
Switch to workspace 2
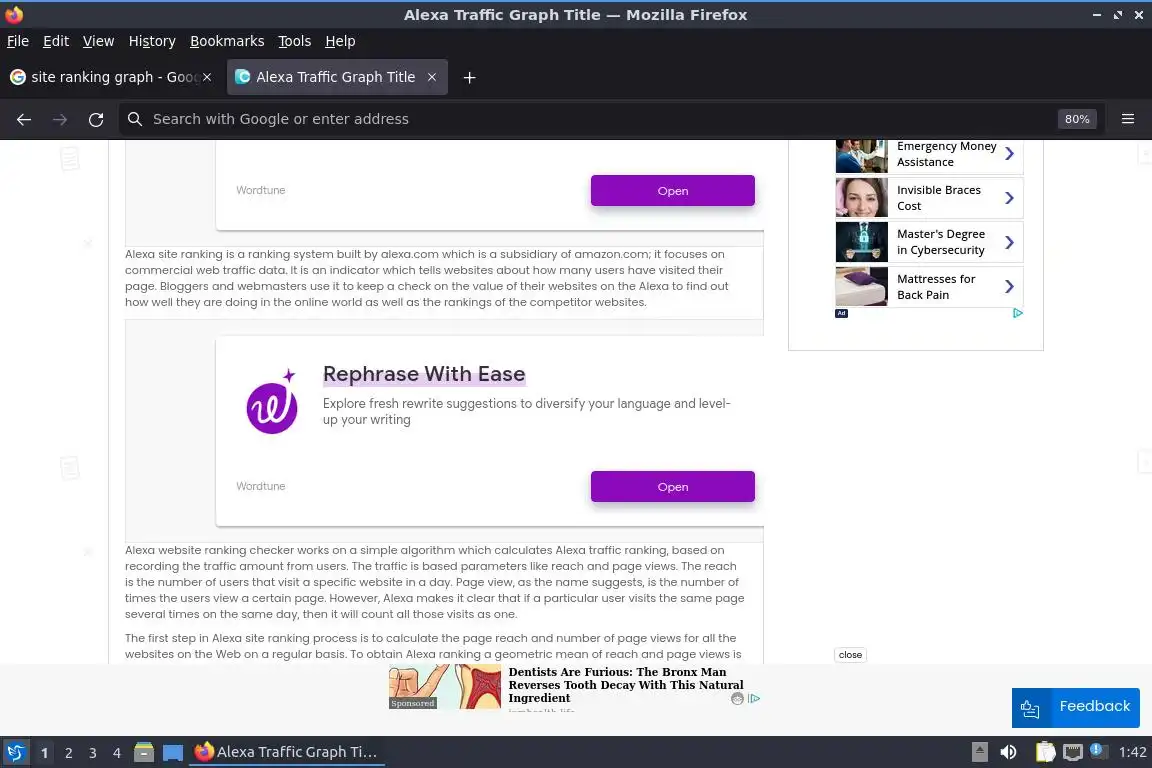click(68, 753)
